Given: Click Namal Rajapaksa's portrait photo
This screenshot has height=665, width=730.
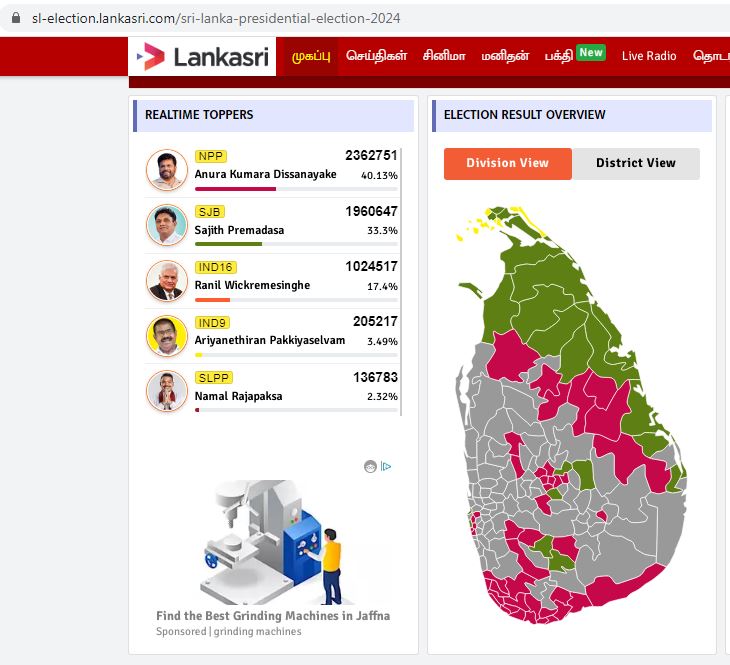Looking at the screenshot, I should [x=167, y=391].
